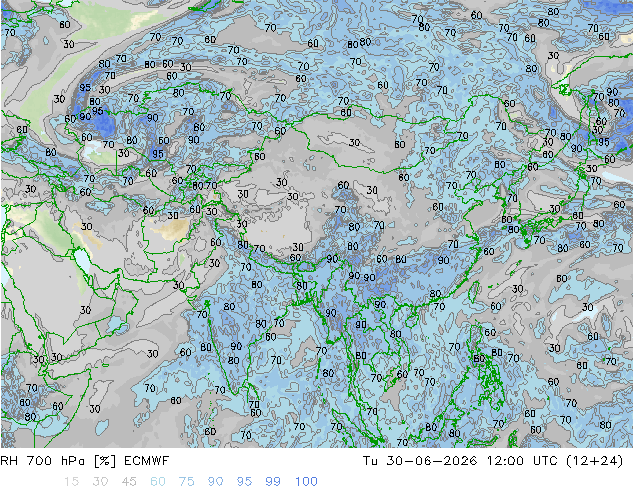
Task: Click the legend value 45
Action: (129, 482)
